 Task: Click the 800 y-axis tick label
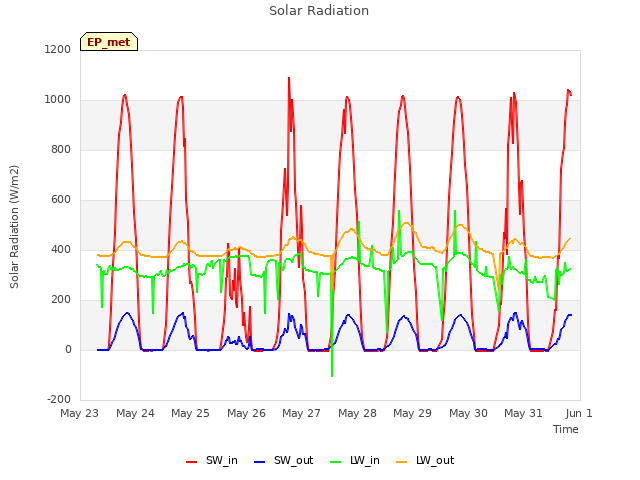(x=61, y=149)
